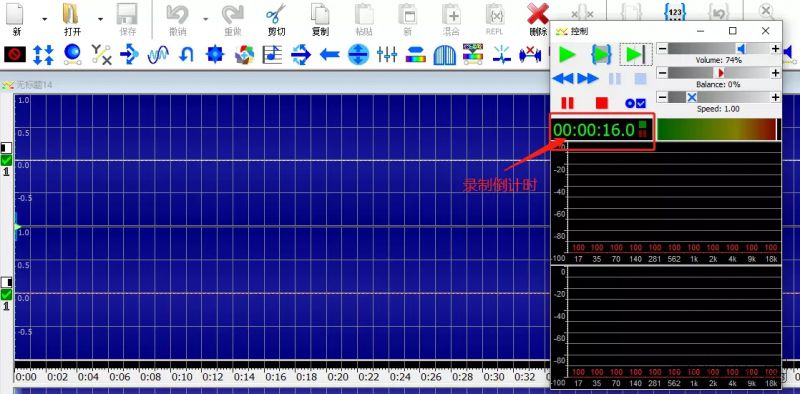Screen dimensions: 800x394
Task: Open control properties checkbox icon beside record
Action: (636, 103)
